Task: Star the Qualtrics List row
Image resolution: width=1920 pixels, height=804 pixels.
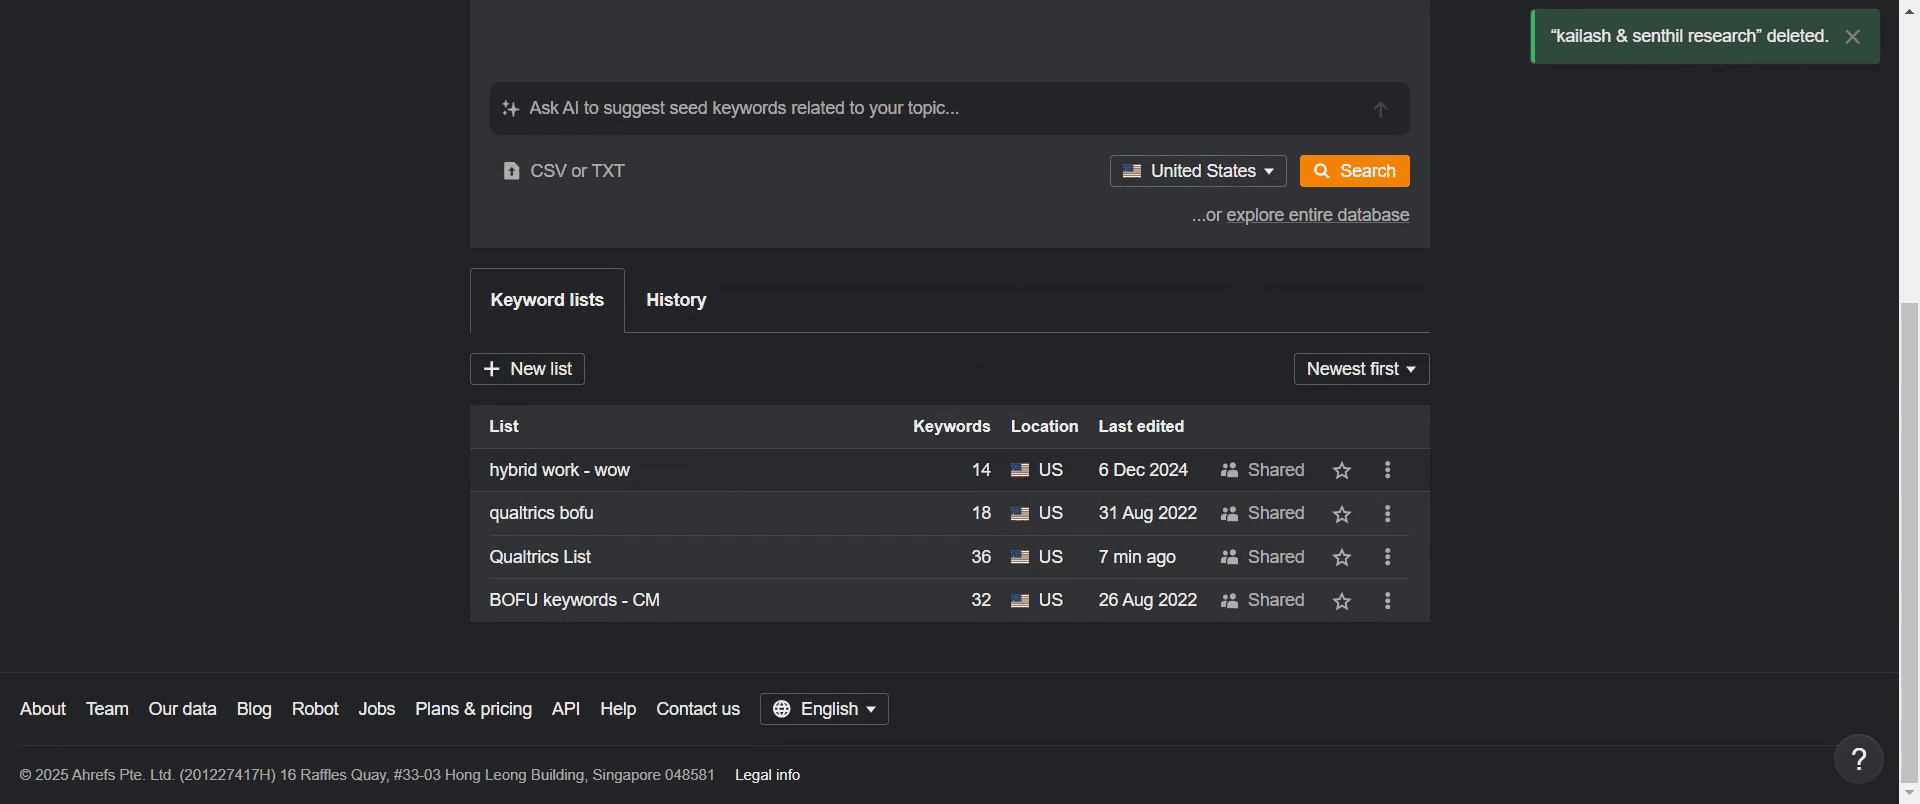Action: click(x=1342, y=558)
